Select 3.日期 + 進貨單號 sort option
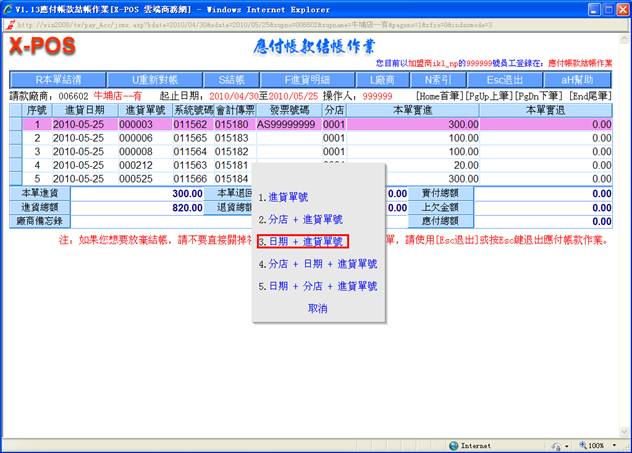This screenshot has height=453, width=632. [300, 241]
